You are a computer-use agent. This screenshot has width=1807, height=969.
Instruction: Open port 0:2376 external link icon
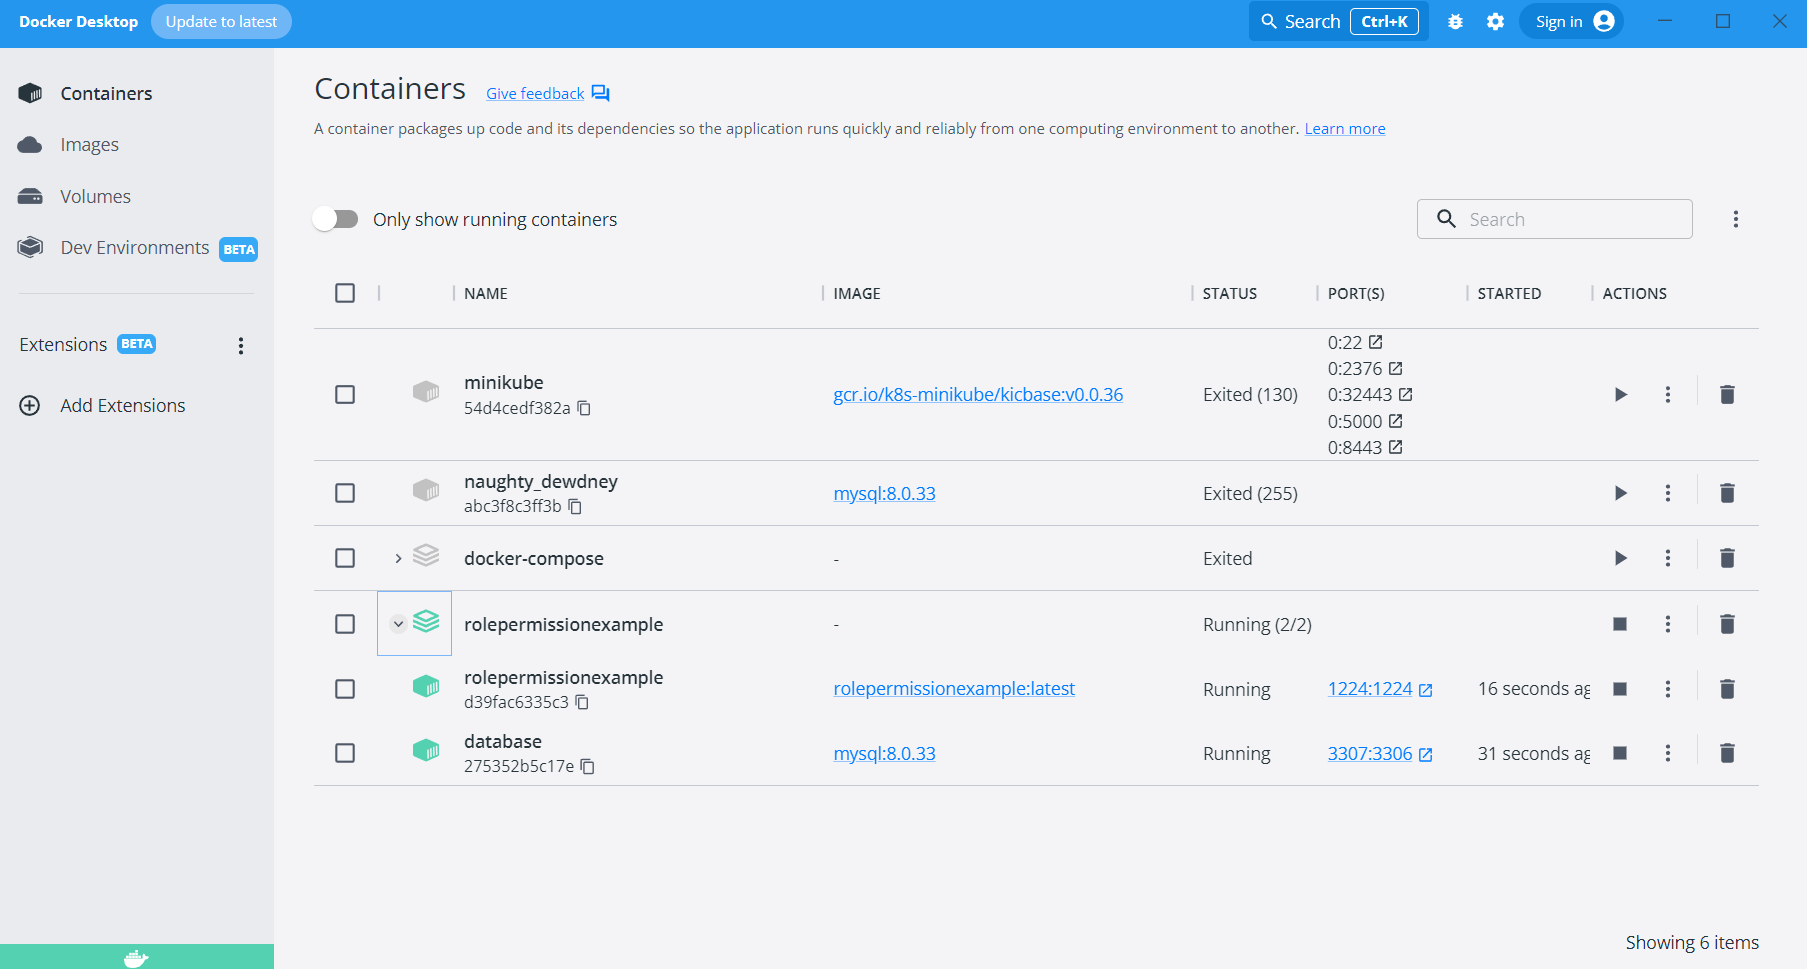click(x=1396, y=368)
